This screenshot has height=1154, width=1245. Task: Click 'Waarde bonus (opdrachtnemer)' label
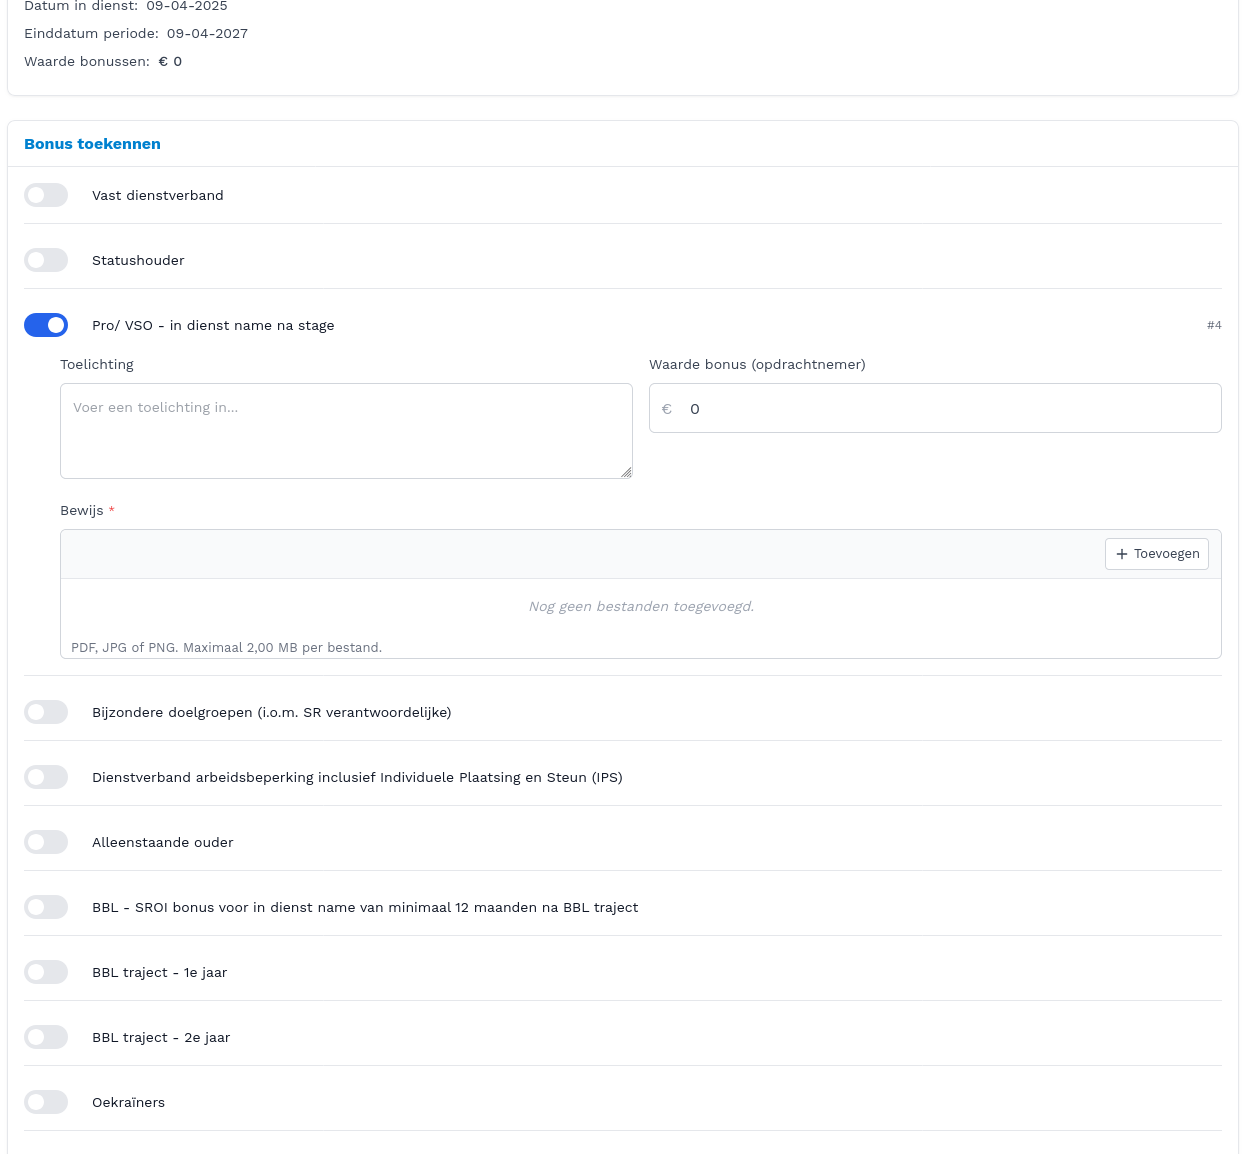tap(757, 364)
